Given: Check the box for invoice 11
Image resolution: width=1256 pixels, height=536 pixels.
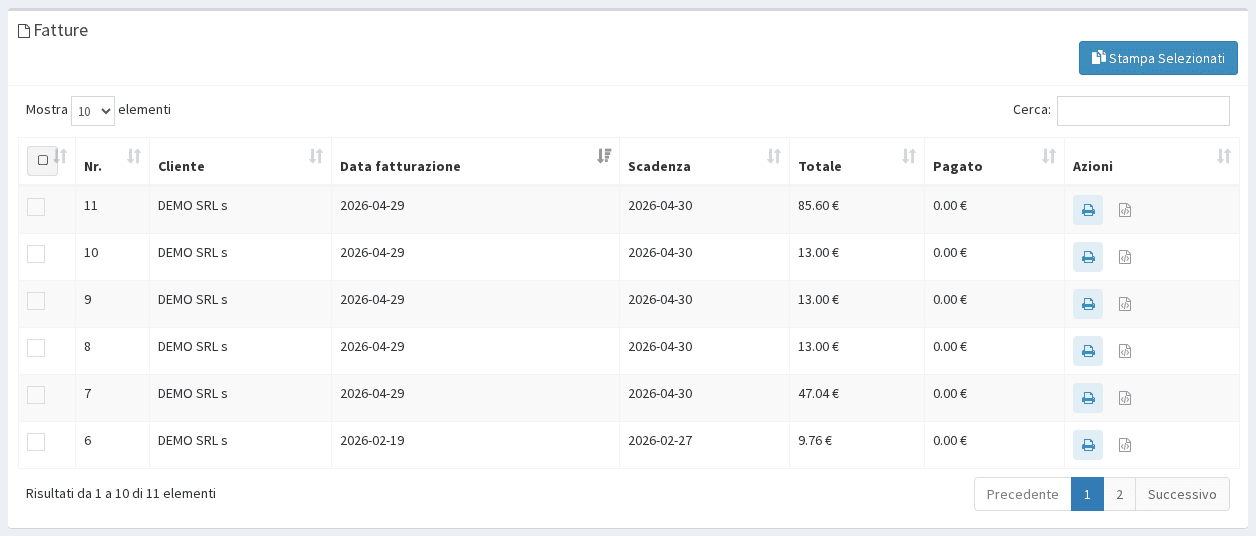Looking at the screenshot, I should coord(36,207).
